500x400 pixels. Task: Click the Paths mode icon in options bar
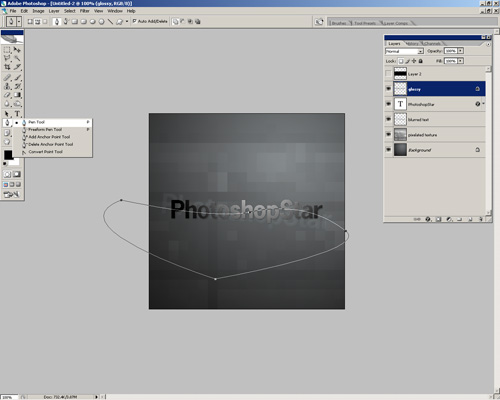click(x=37, y=22)
